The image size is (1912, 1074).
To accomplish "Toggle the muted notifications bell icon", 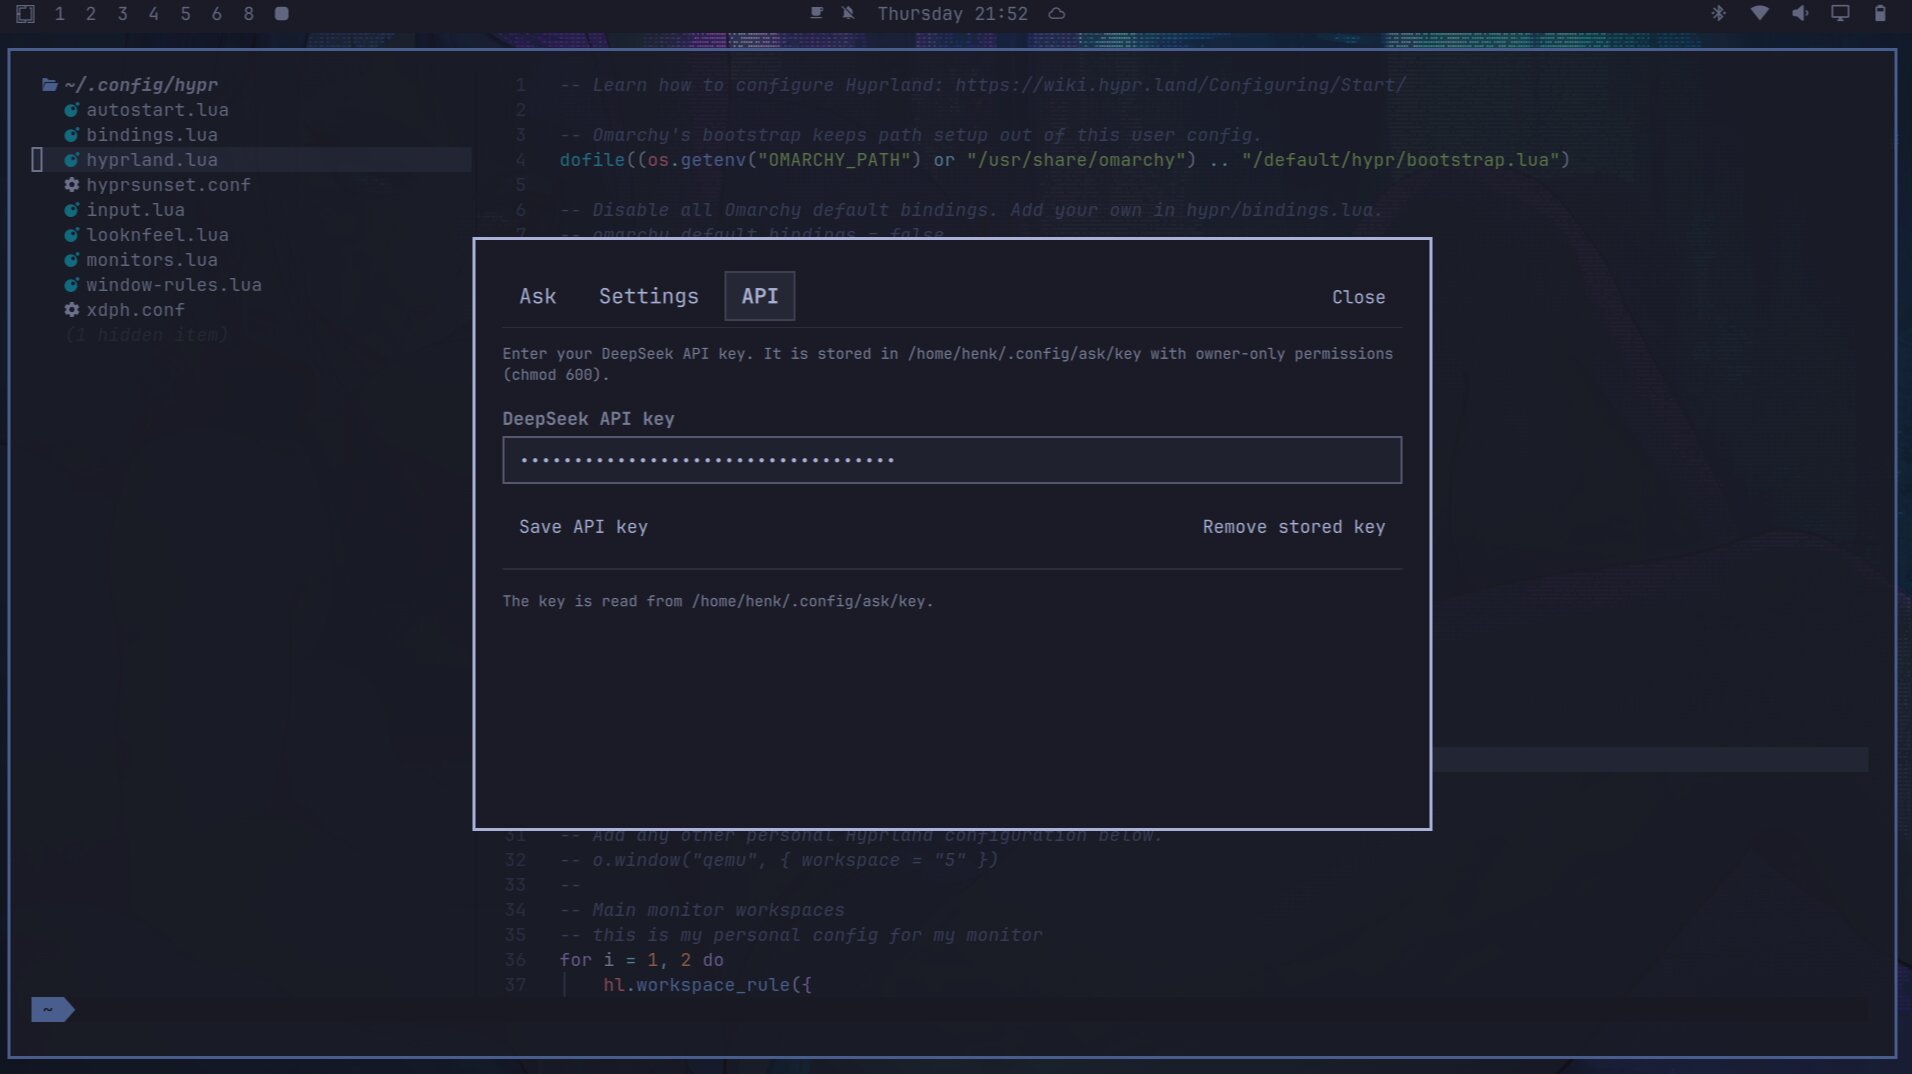I will [x=848, y=14].
